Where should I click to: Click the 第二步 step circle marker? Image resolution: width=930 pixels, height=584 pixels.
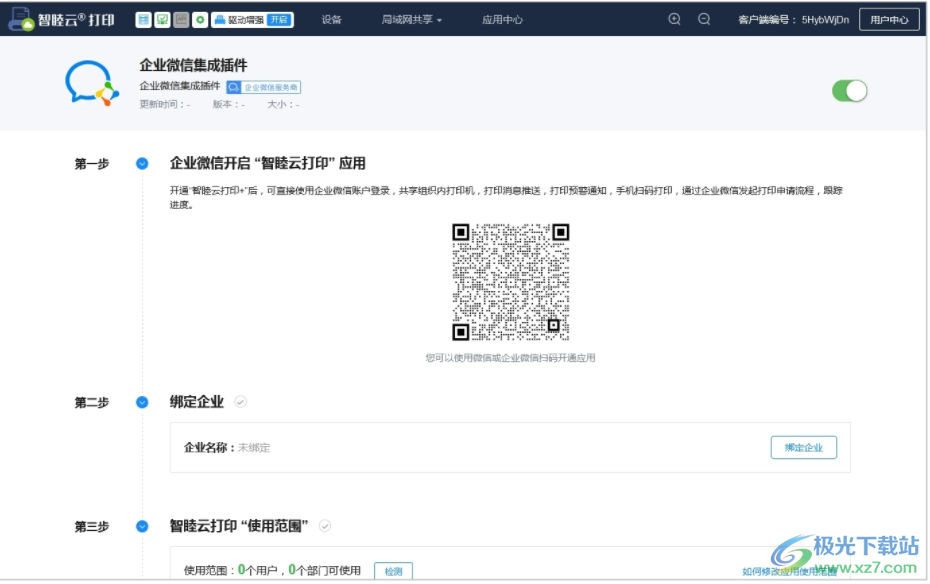point(142,402)
